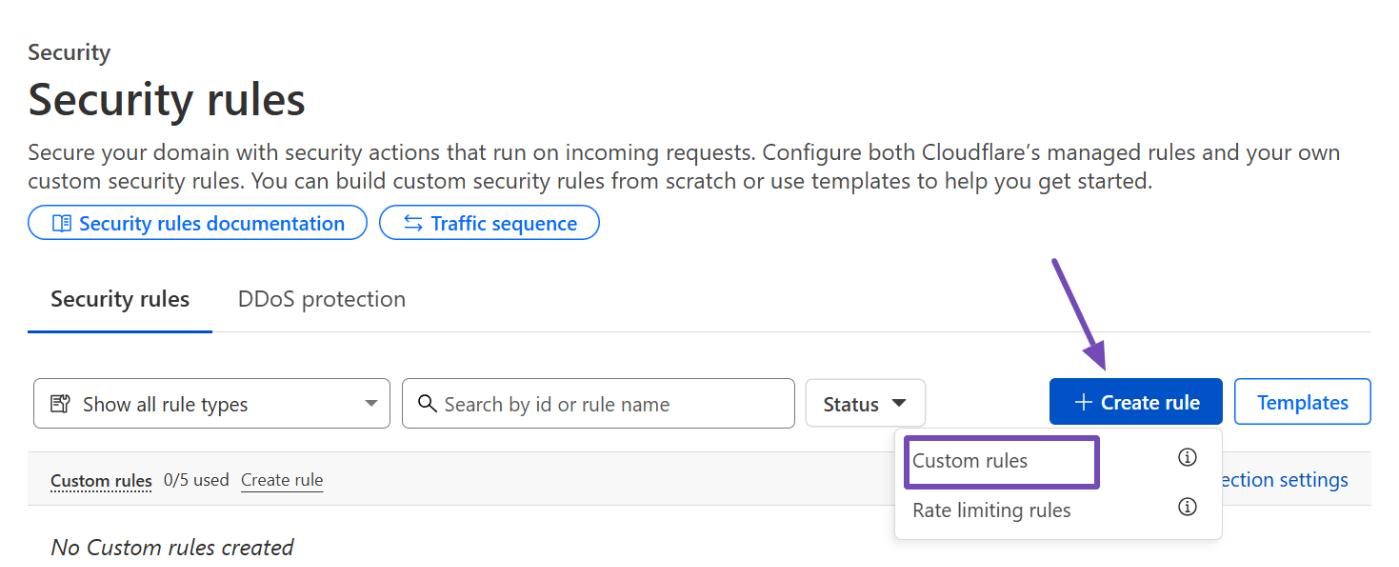This screenshot has width=1399, height=567.
Task: Open the Status filter dropdown
Action: coord(865,403)
